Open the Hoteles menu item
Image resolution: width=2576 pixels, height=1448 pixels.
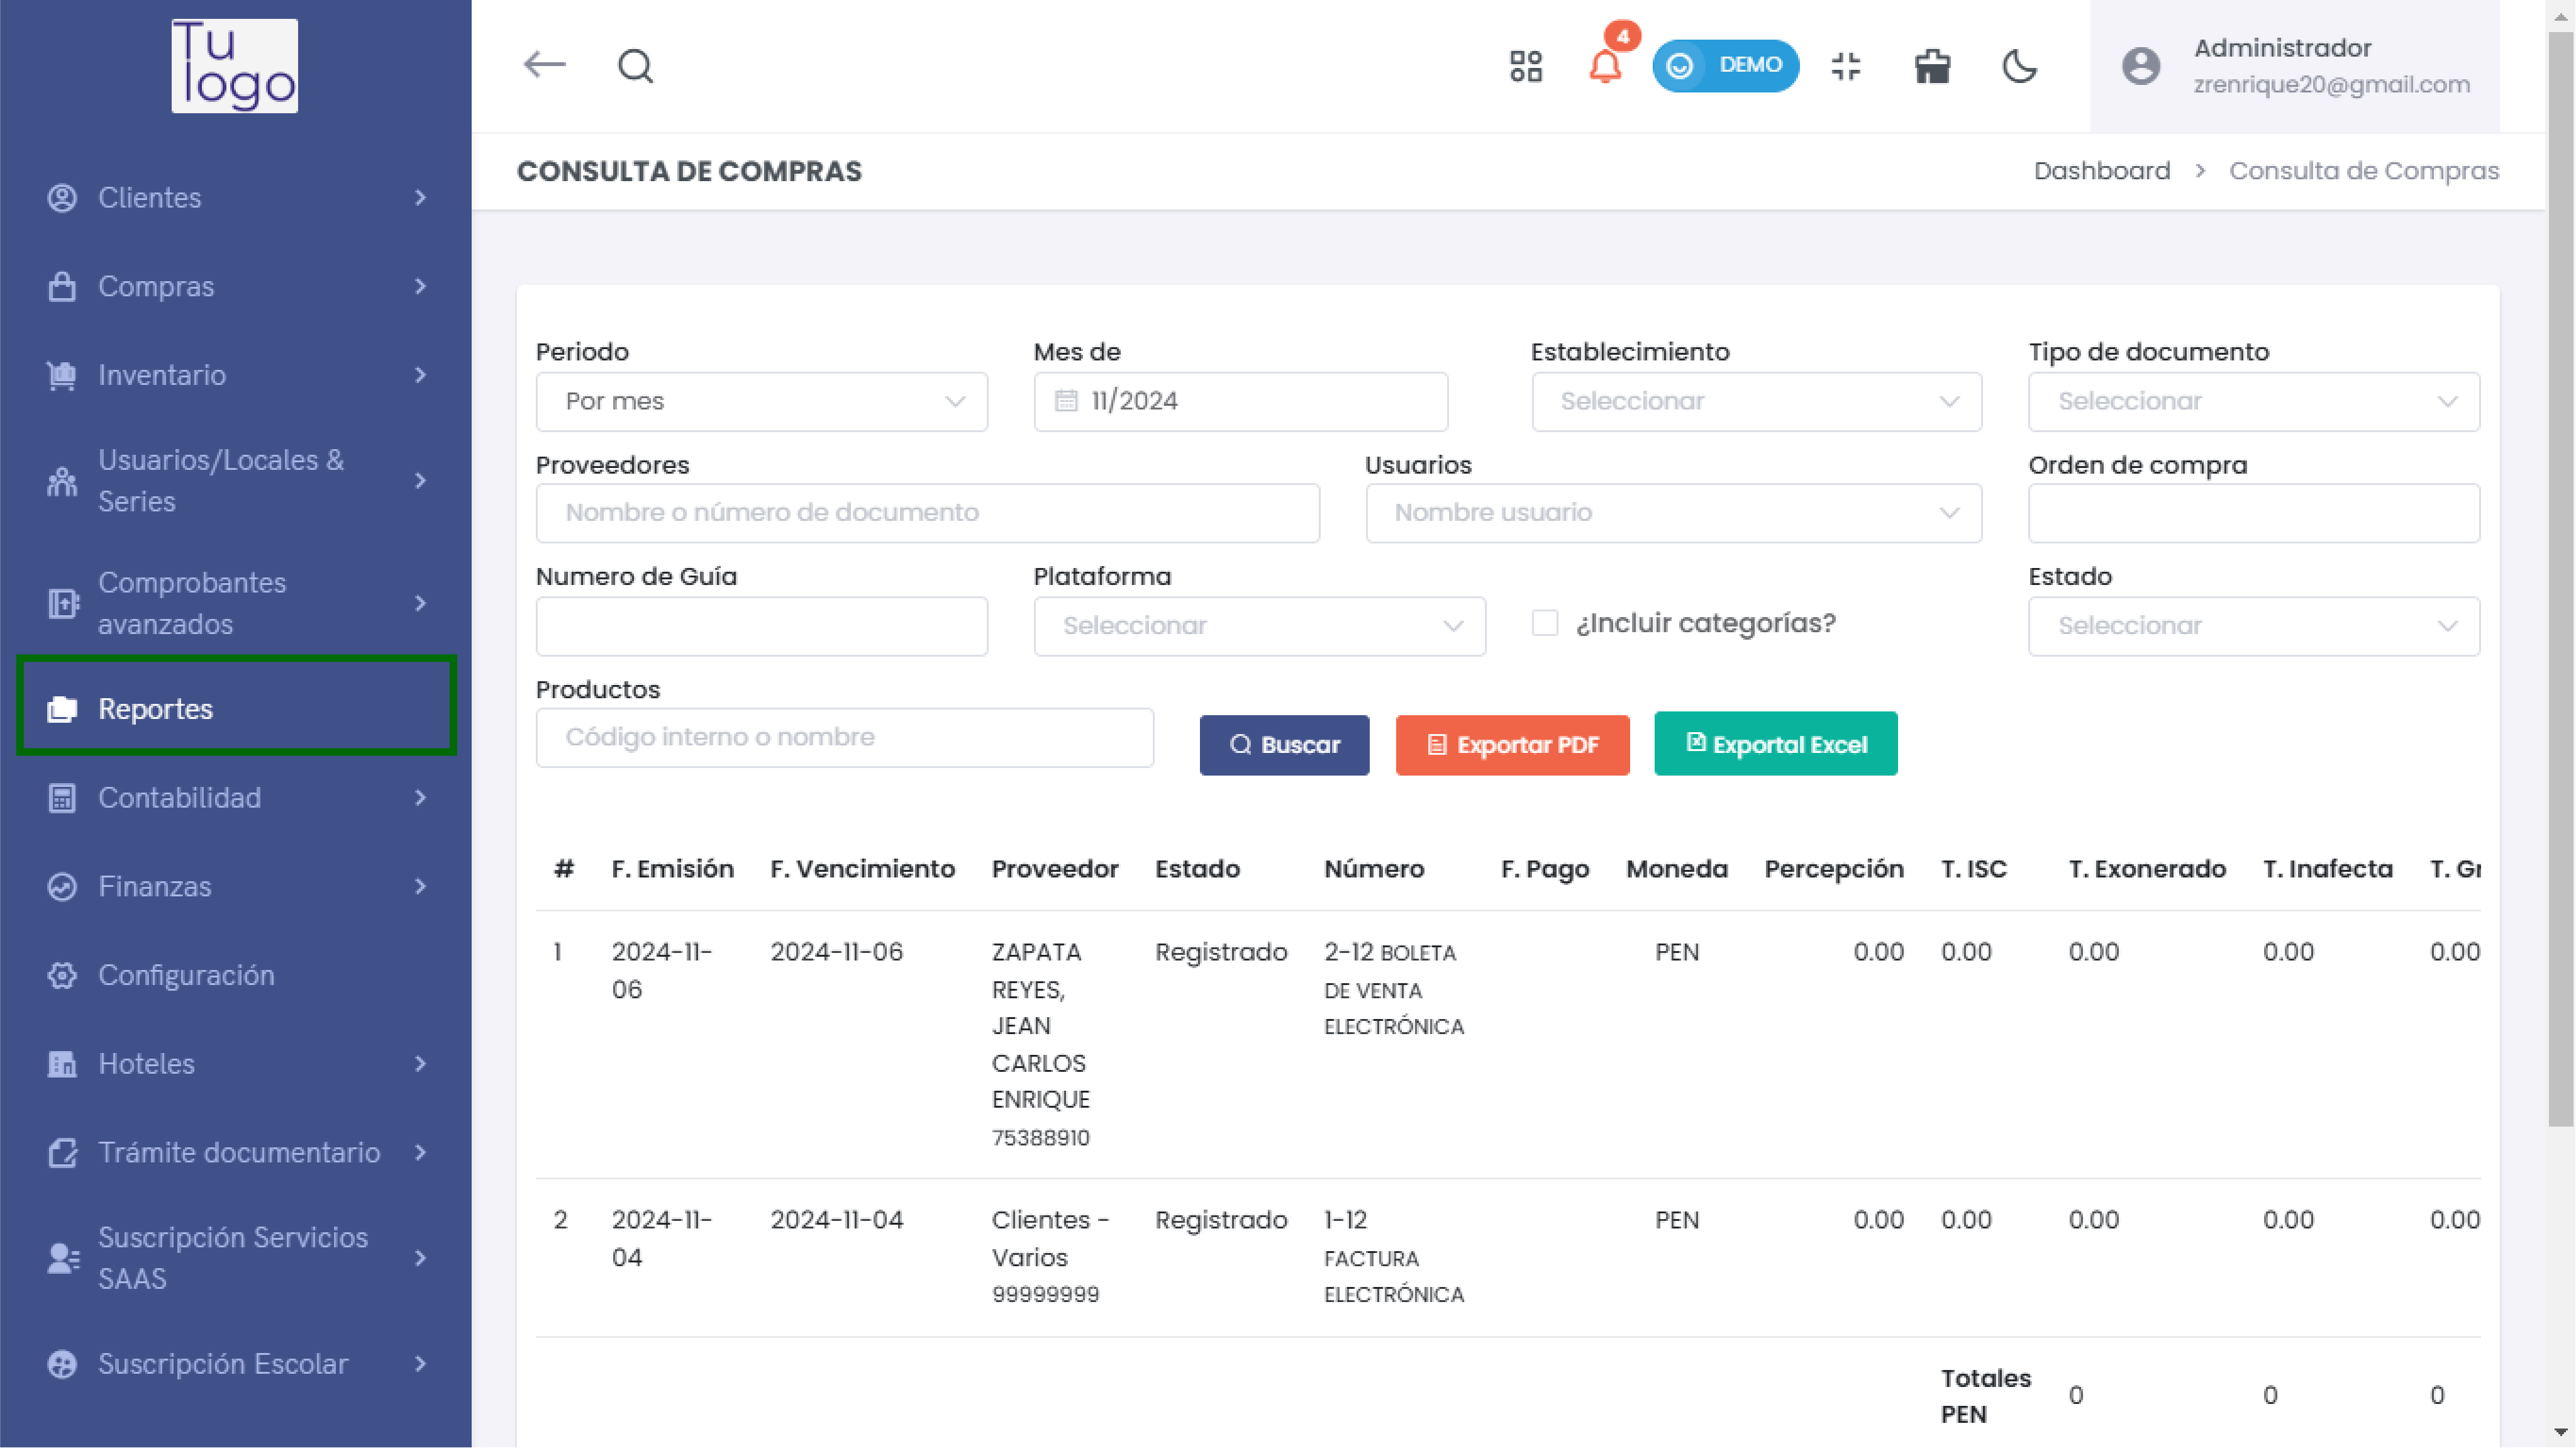coord(237,1064)
